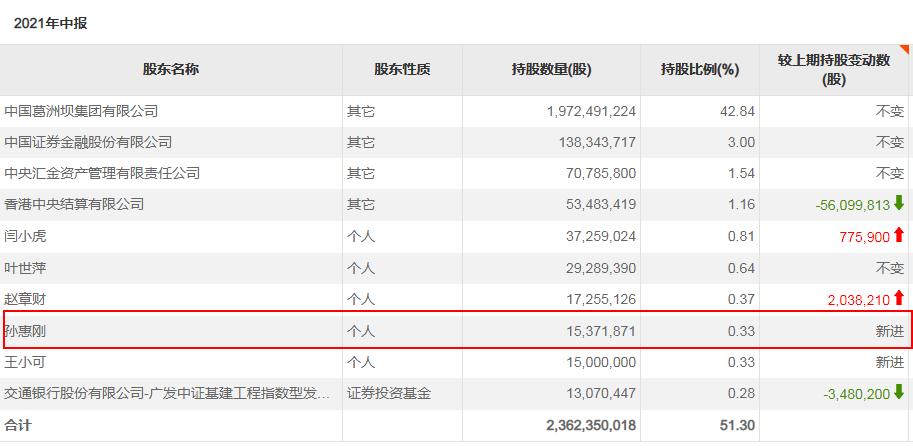Select 中央汇金资产管理有限责任公司 shareholder name

click(x=102, y=173)
